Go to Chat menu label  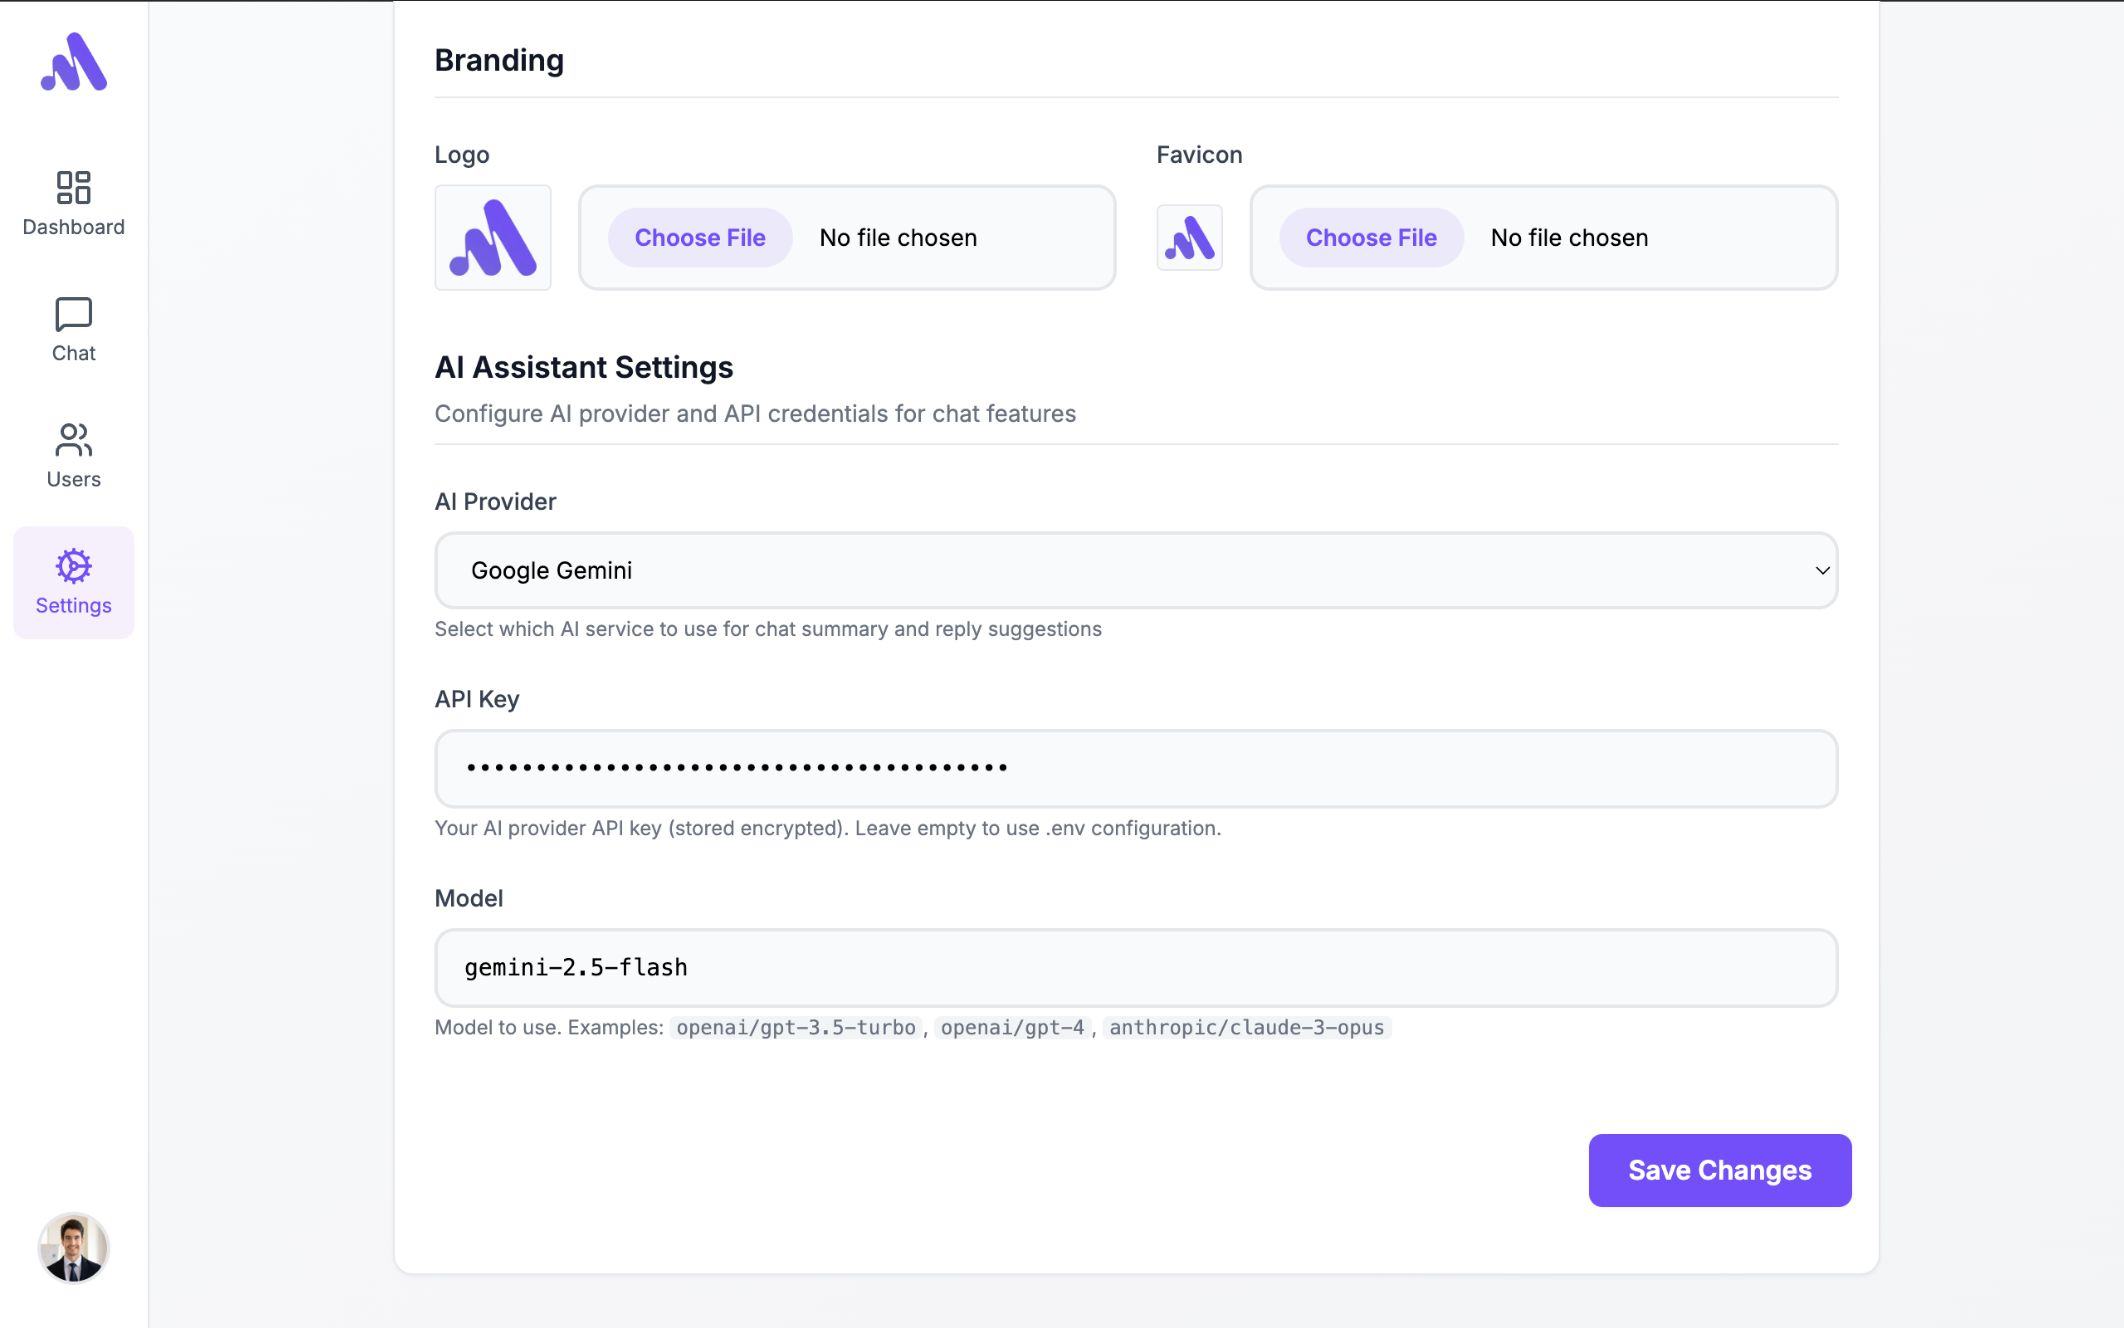[73, 353]
